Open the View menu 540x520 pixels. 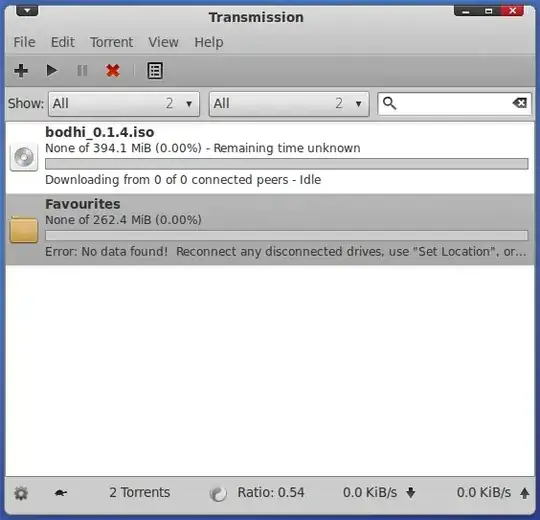tap(163, 42)
